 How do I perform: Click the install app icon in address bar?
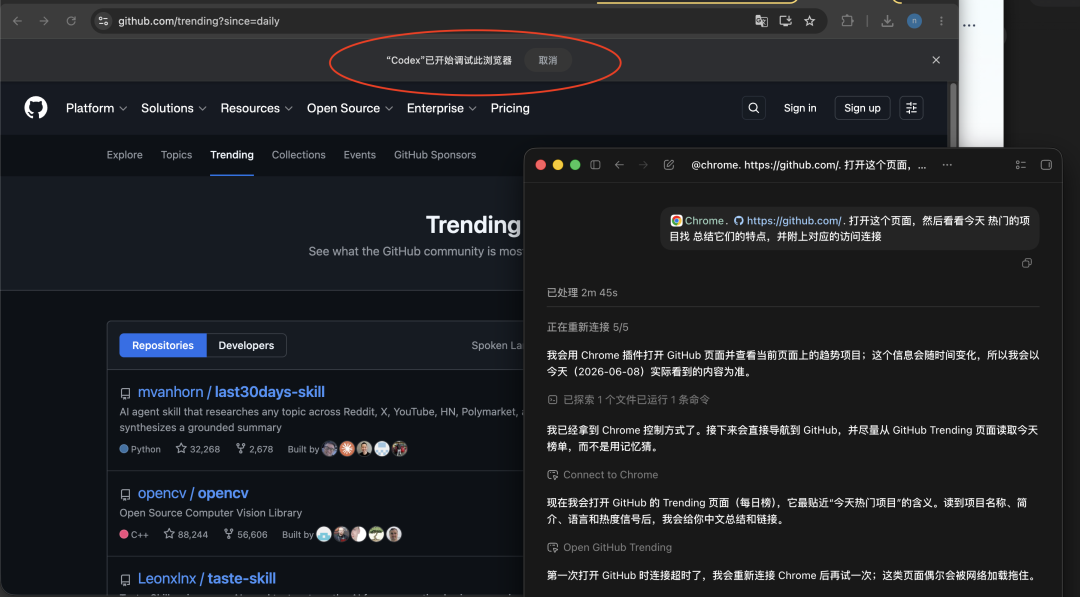[x=785, y=21]
